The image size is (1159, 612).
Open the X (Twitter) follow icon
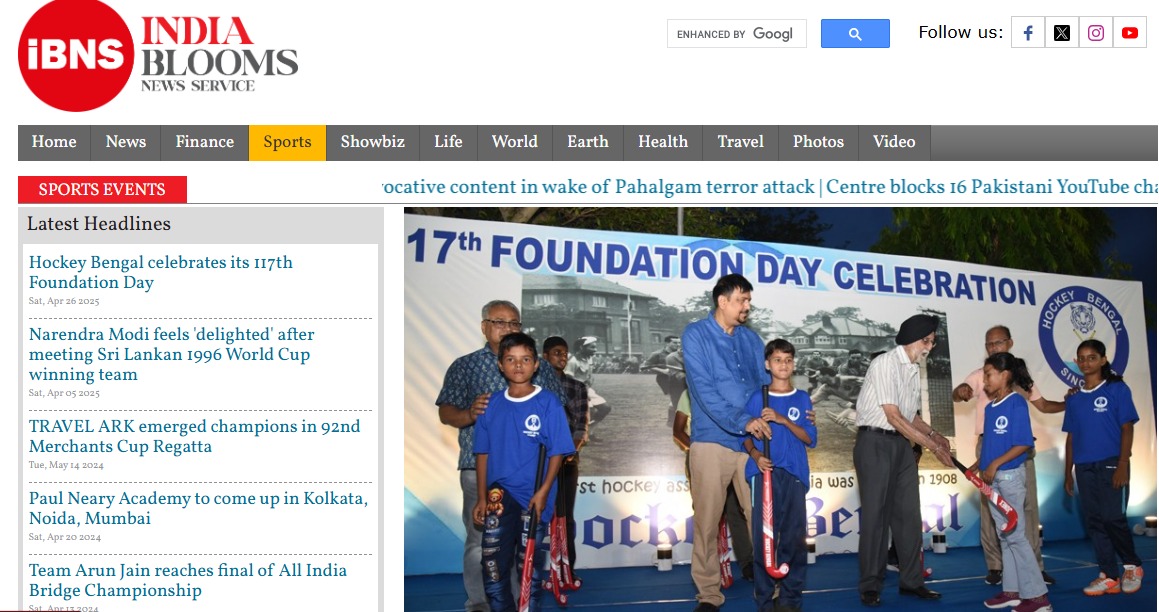point(1061,33)
